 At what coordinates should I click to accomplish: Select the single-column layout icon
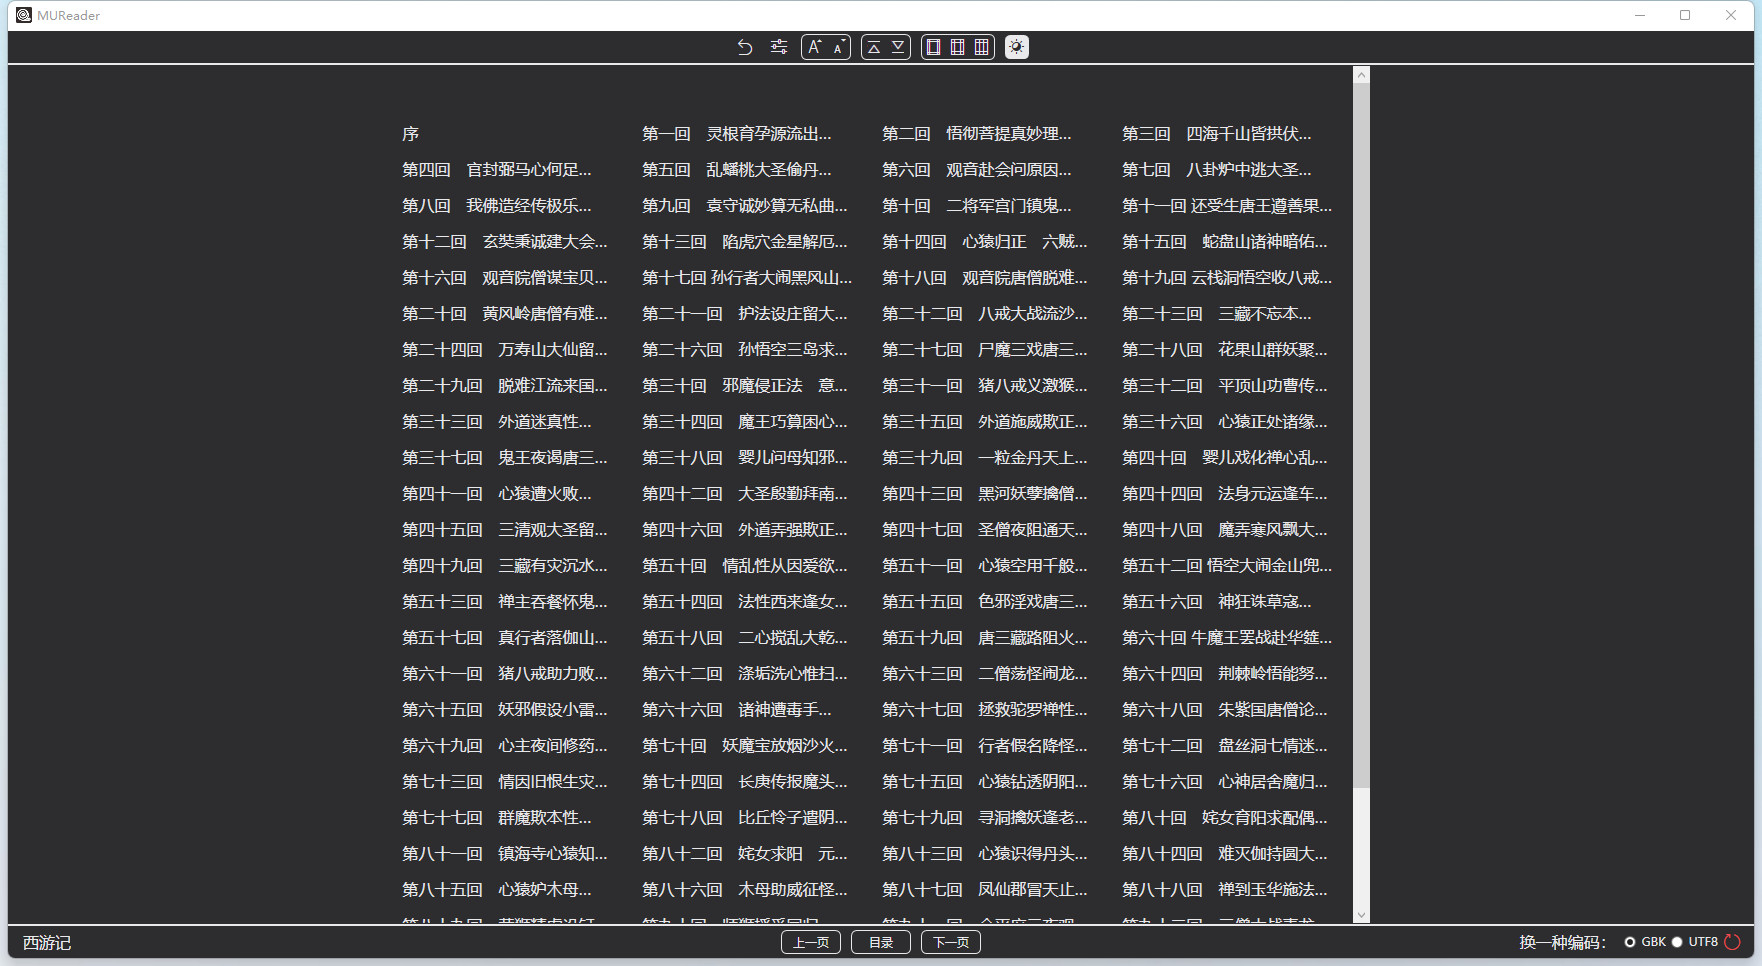coord(932,47)
